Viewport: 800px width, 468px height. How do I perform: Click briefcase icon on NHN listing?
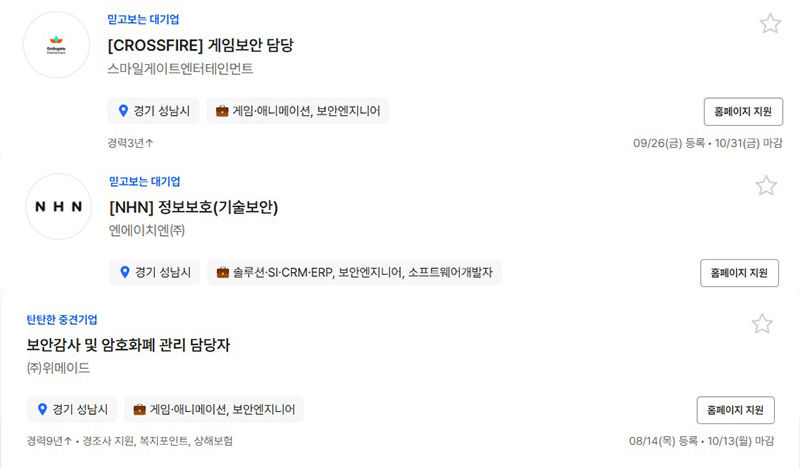point(222,272)
